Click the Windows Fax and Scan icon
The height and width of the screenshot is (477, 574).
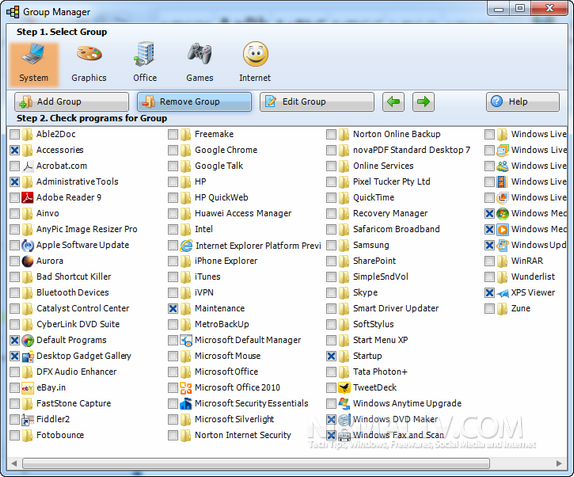[344, 435]
